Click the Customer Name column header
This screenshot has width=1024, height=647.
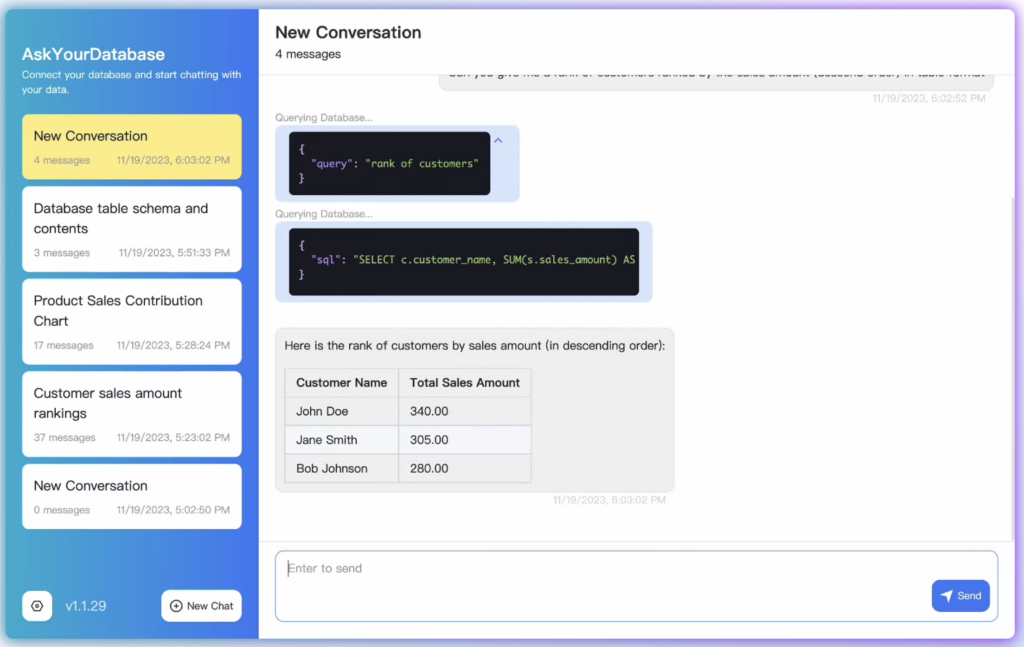click(x=341, y=383)
